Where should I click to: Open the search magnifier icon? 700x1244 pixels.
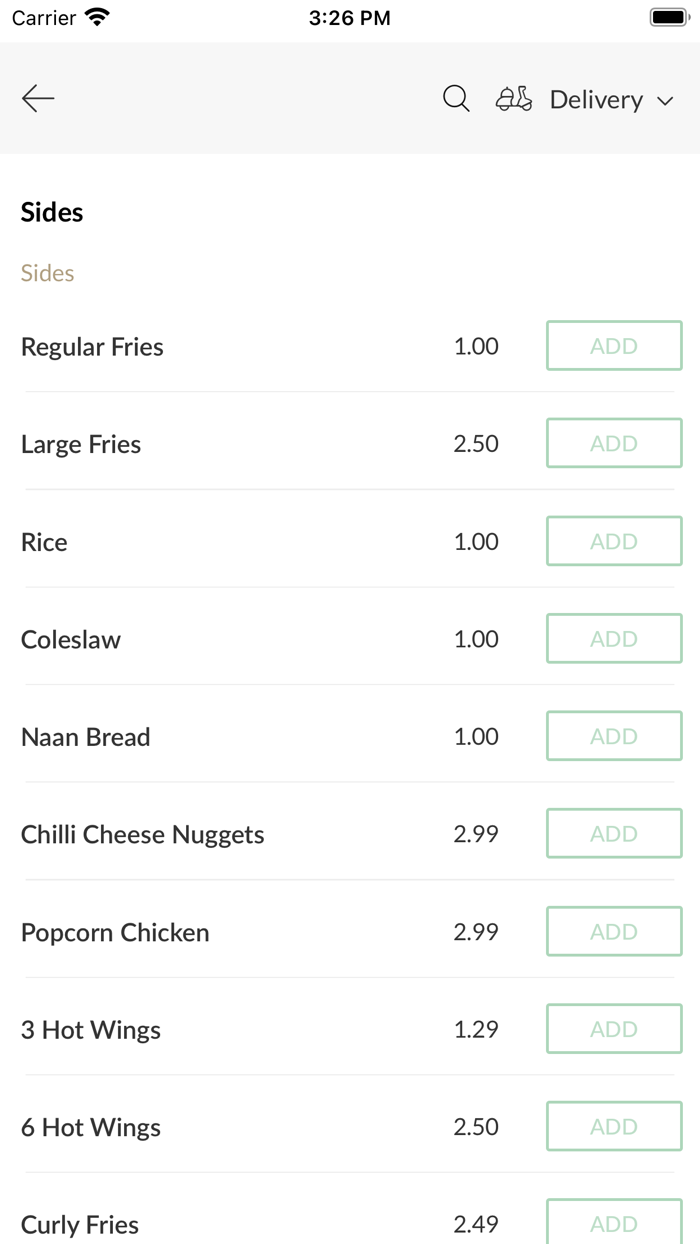coord(456,99)
